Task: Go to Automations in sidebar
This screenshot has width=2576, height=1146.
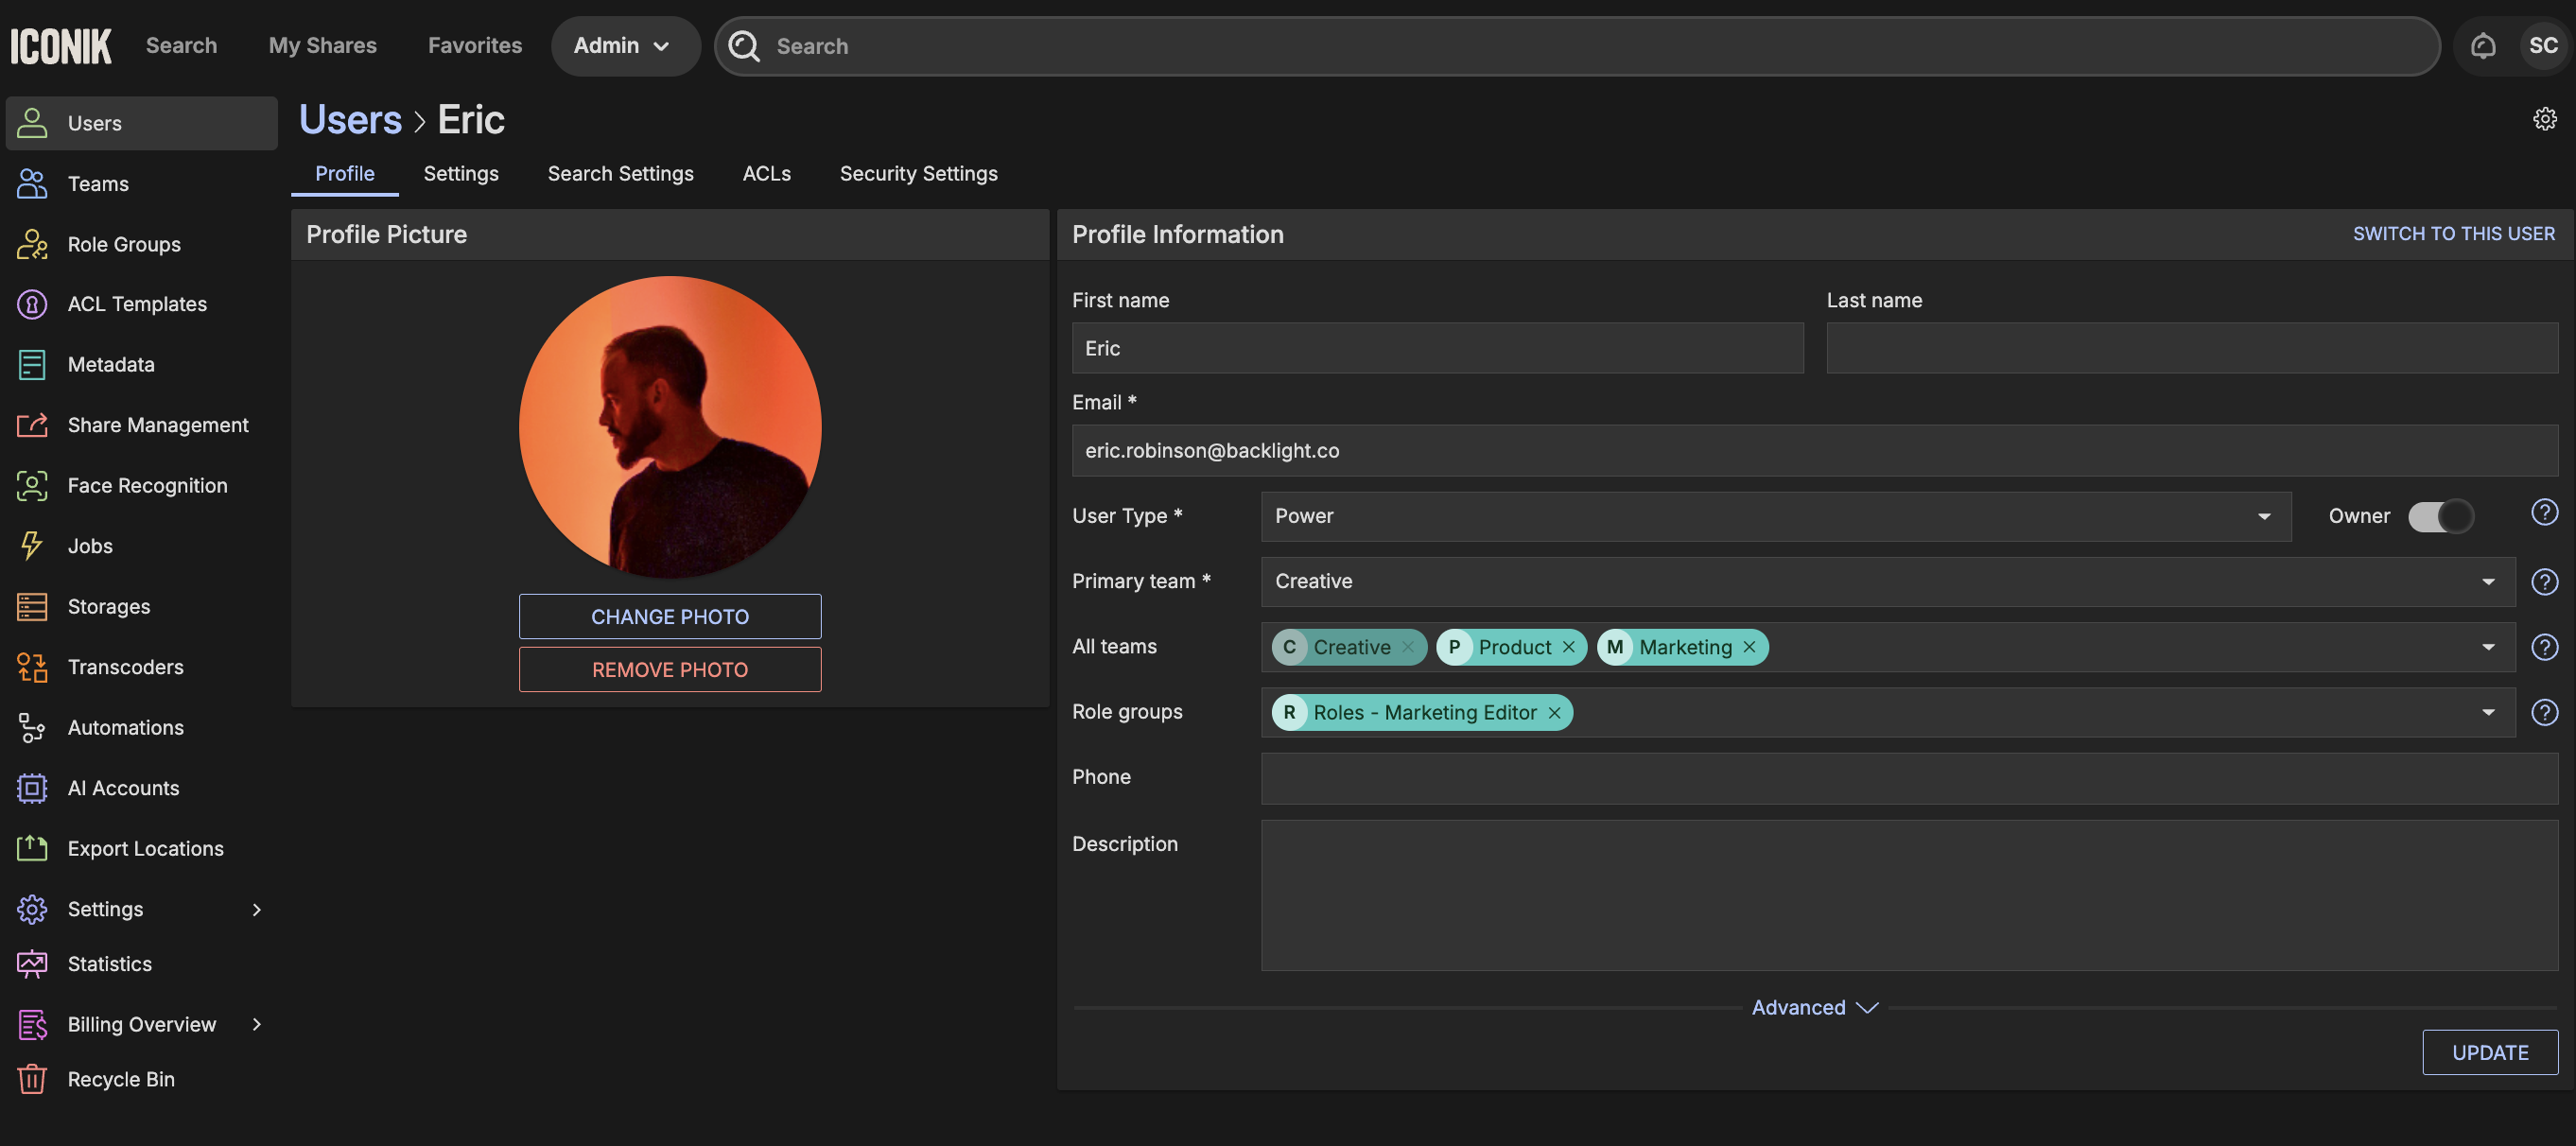Action: (125, 727)
